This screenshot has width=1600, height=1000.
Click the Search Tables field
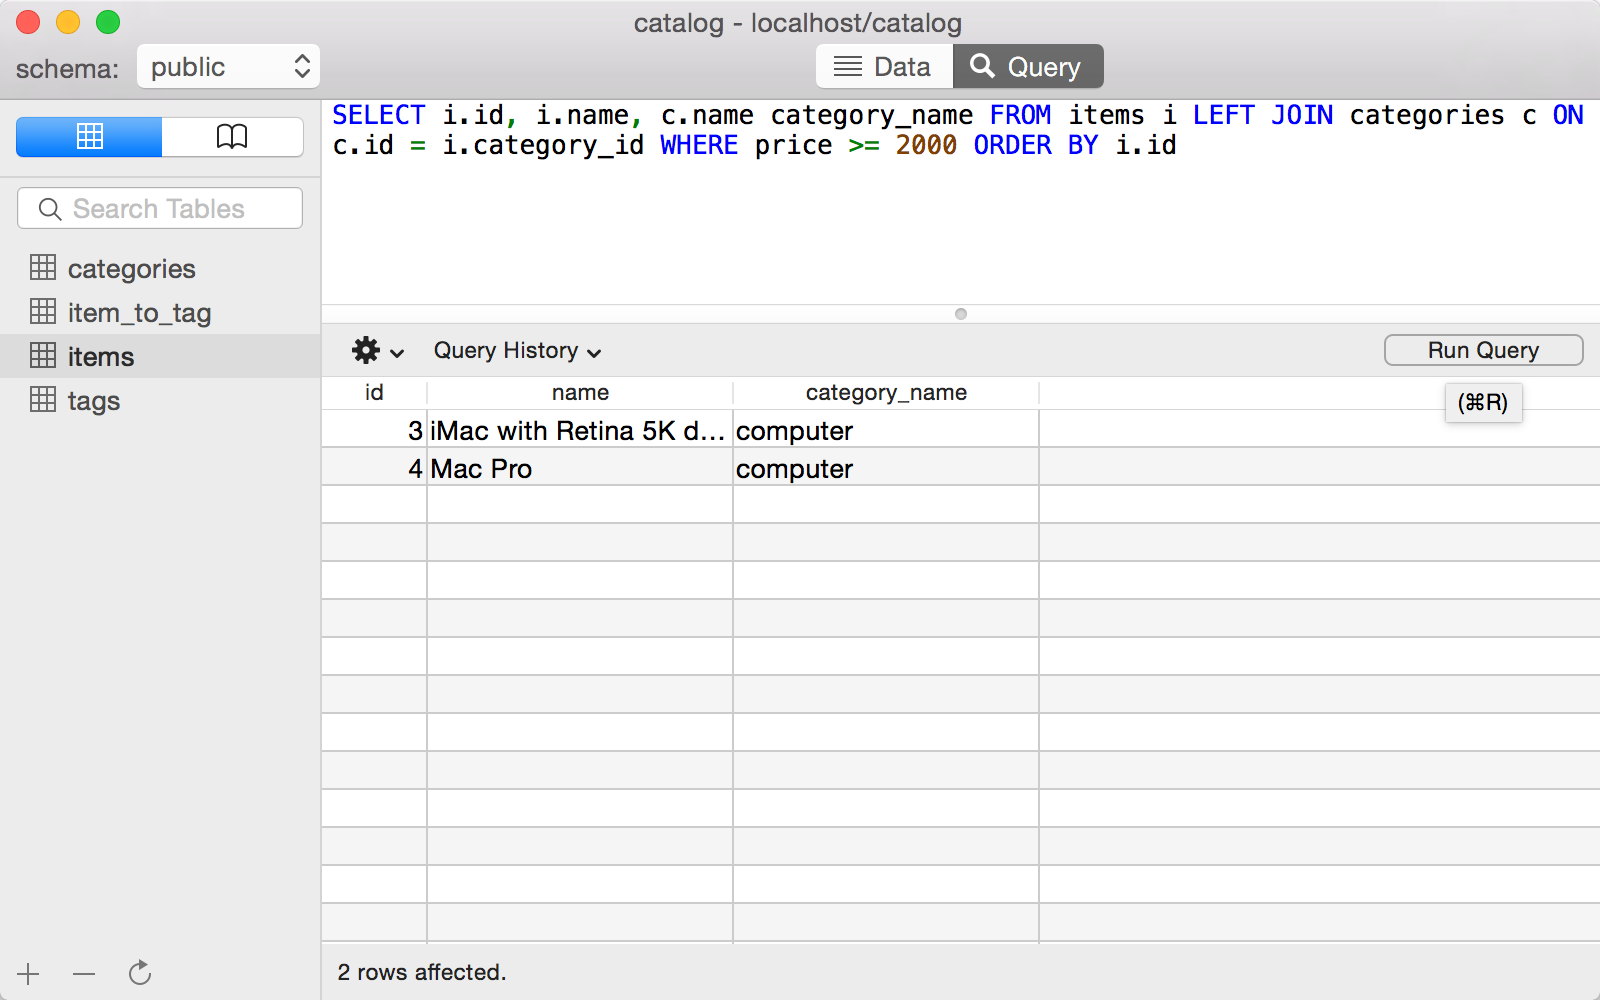click(x=159, y=209)
